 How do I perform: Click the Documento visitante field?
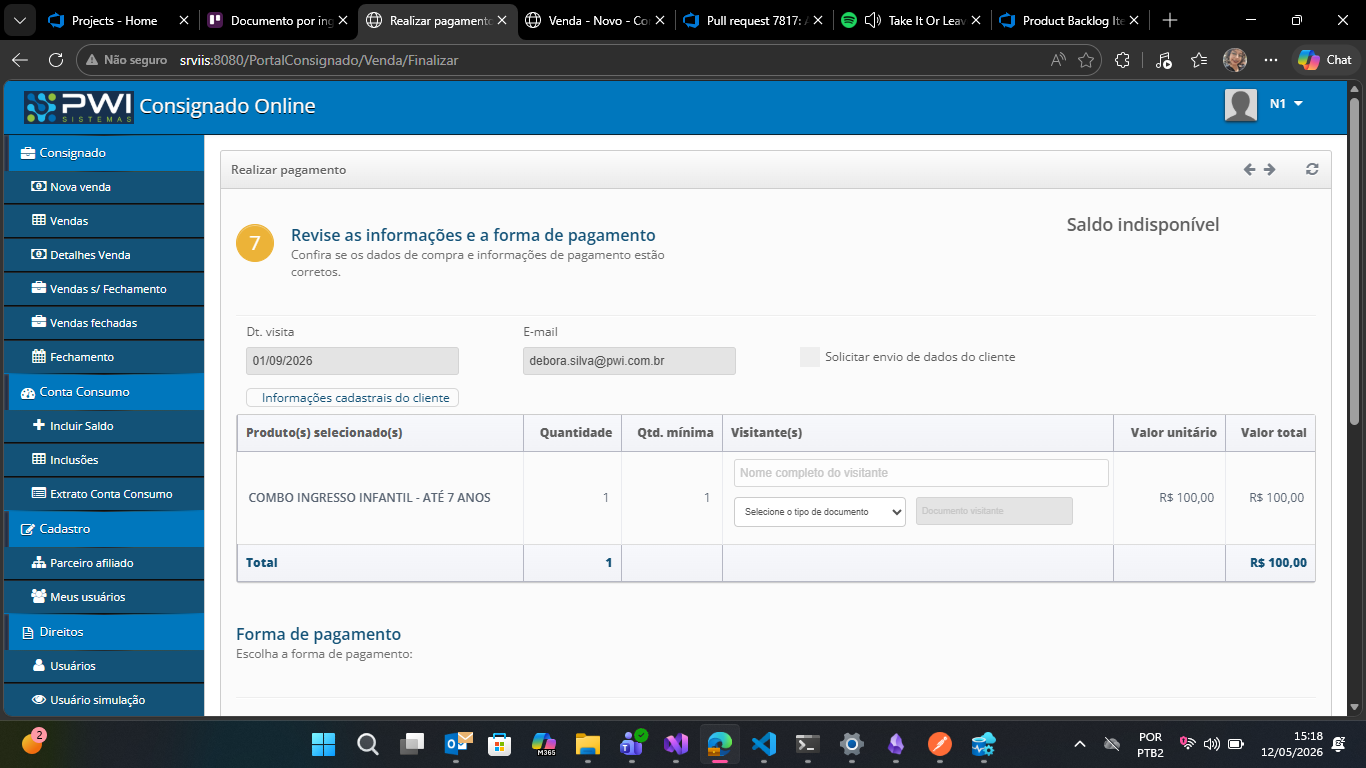[x=994, y=511]
